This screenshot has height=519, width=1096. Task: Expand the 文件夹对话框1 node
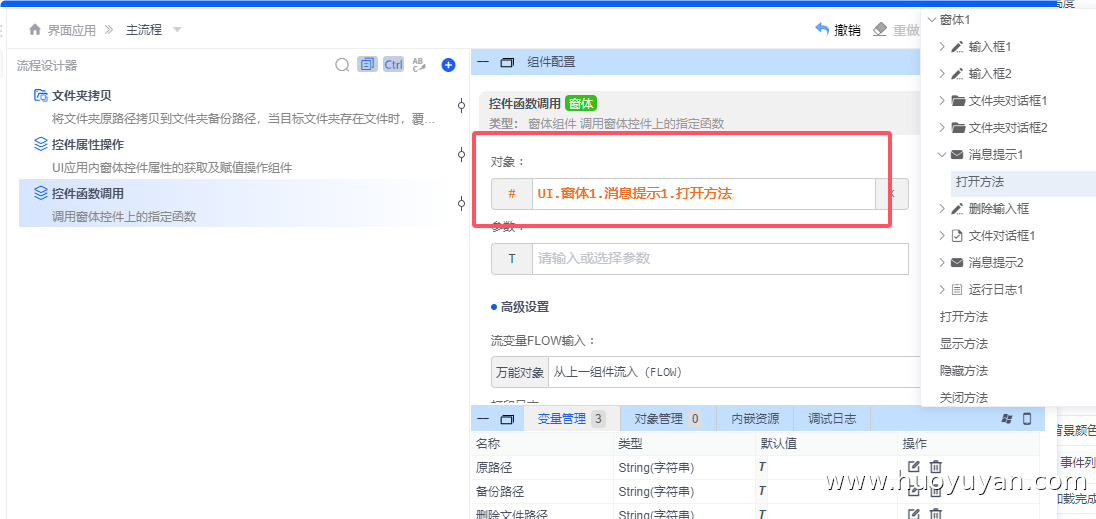(942, 101)
